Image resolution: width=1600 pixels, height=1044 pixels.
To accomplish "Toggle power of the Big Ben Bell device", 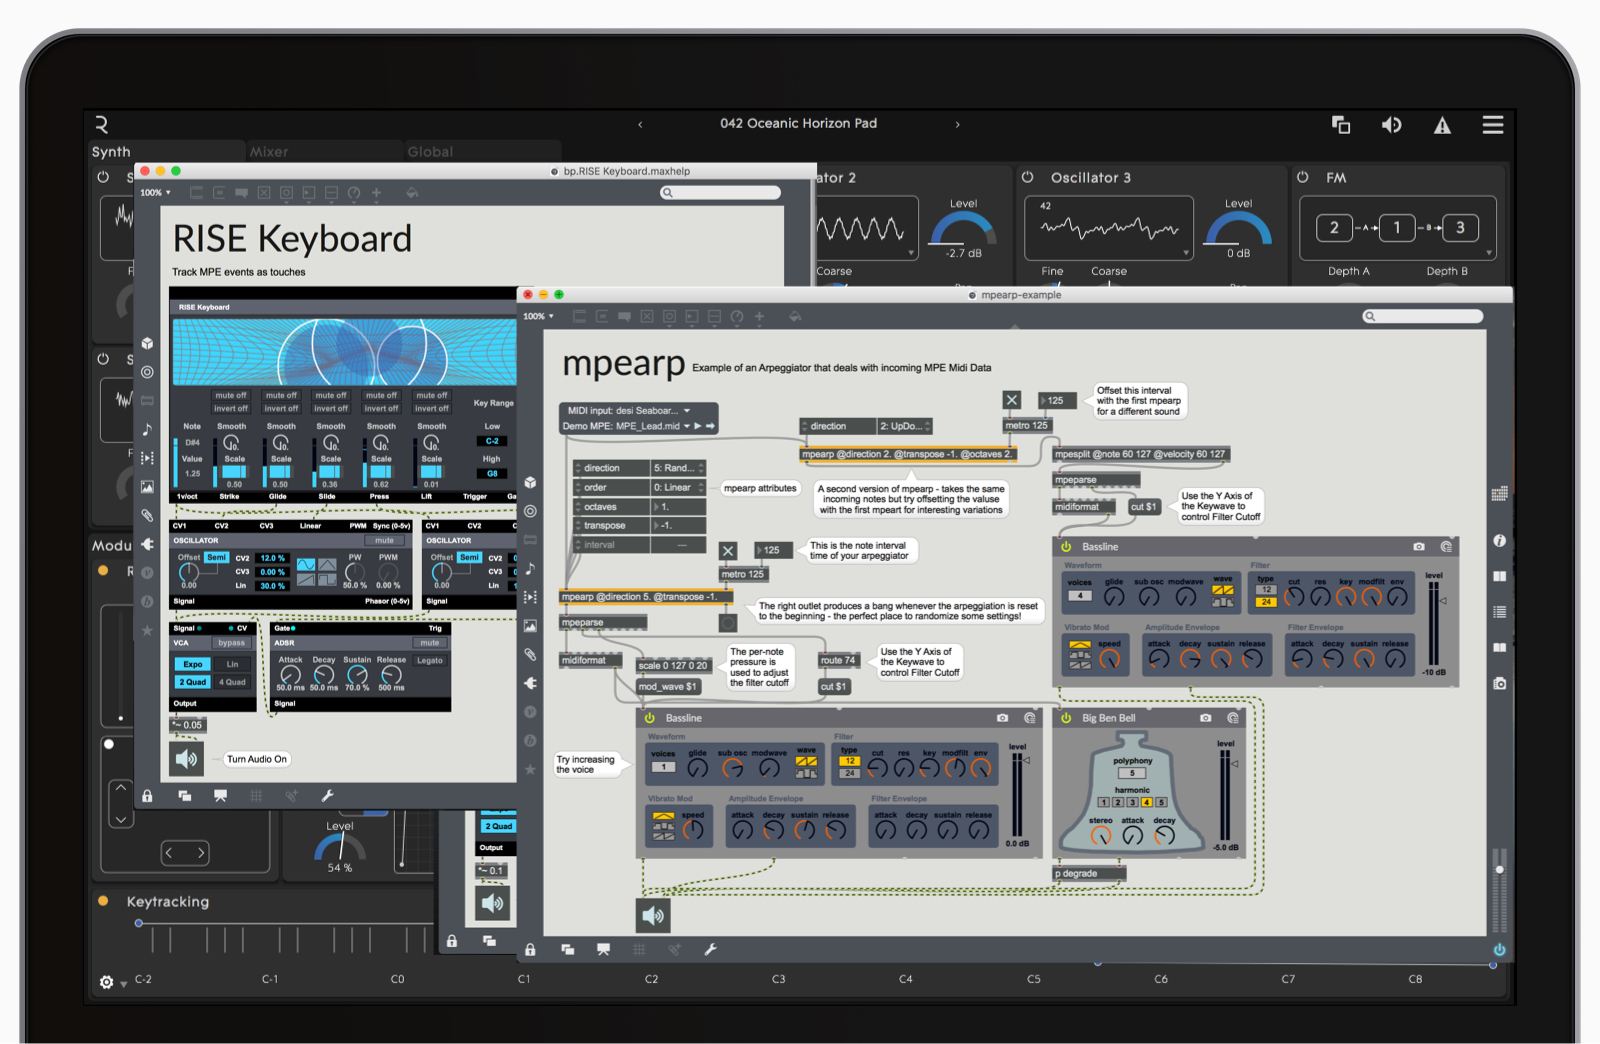I will (x=1066, y=718).
